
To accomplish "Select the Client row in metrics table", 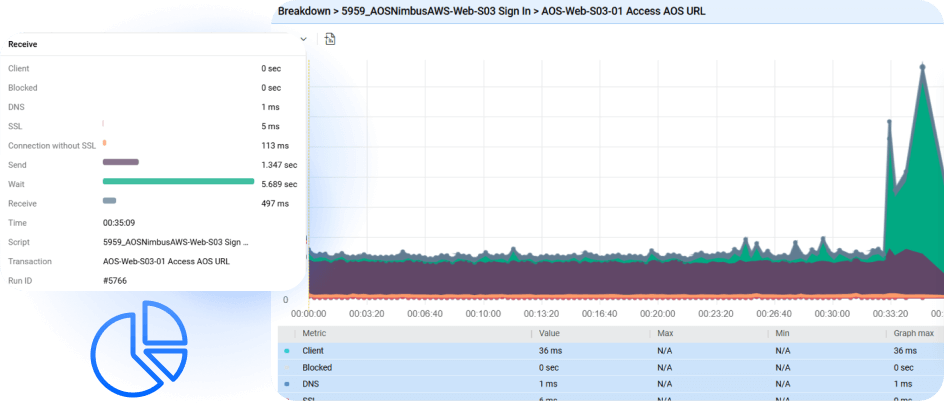I will [x=610, y=350].
